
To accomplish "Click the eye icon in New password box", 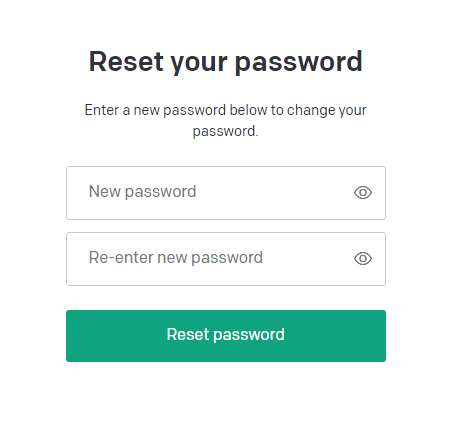I will point(363,193).
